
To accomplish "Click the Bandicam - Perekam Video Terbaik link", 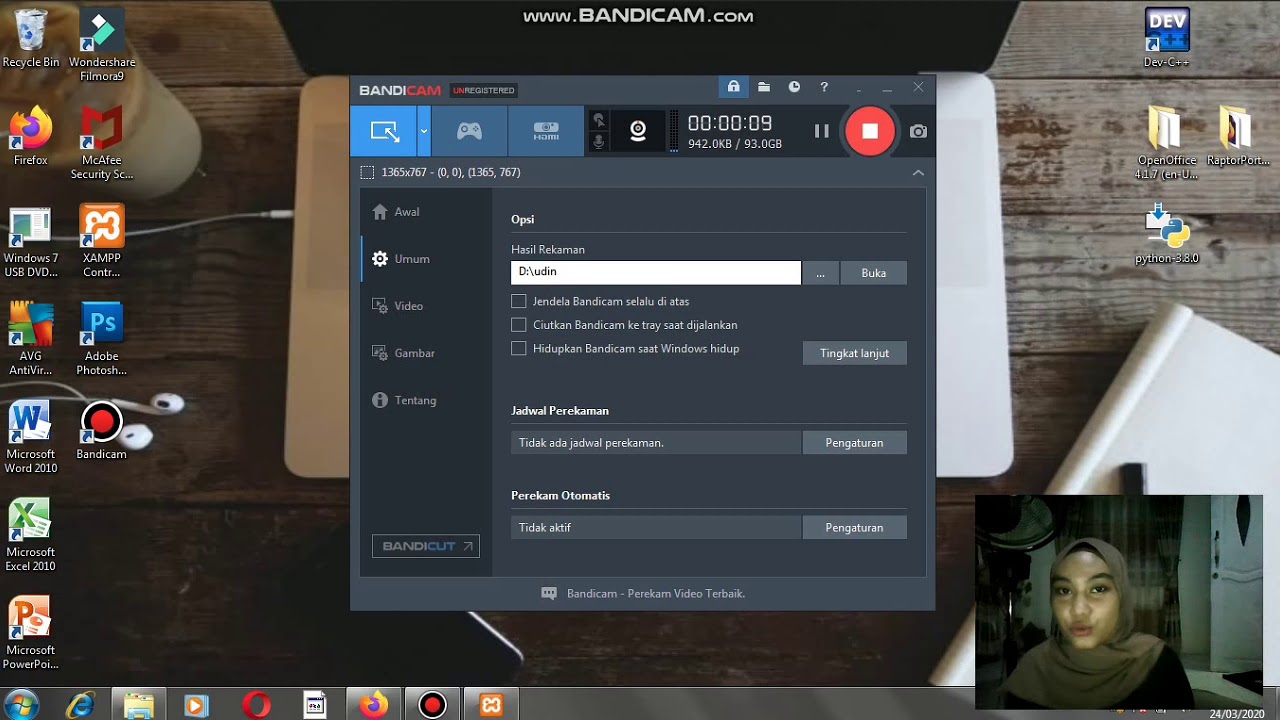I will (x=656, y=593).
